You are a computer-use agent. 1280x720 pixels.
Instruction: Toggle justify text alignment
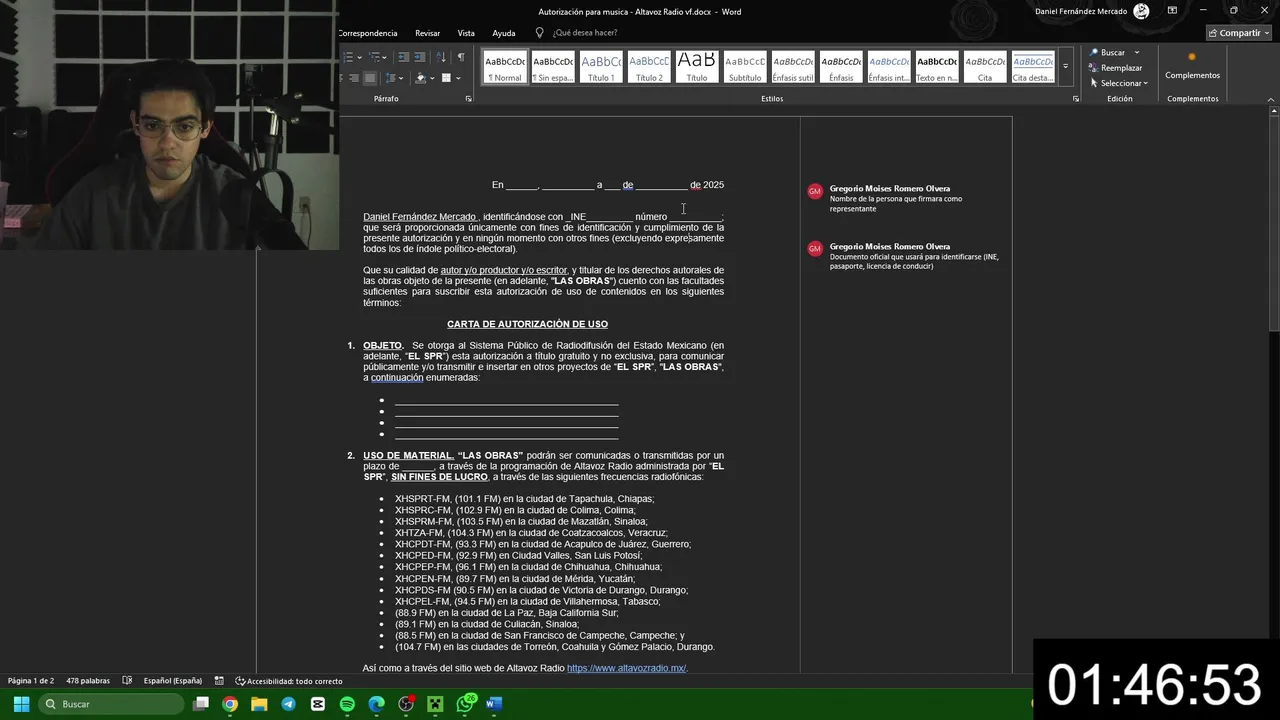[370, 78]
